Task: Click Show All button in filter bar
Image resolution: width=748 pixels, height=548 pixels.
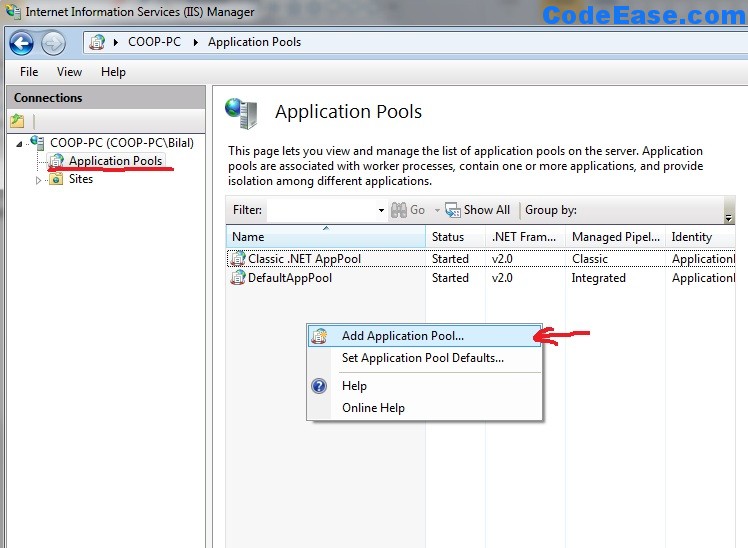Action: [x=477, y=210]
